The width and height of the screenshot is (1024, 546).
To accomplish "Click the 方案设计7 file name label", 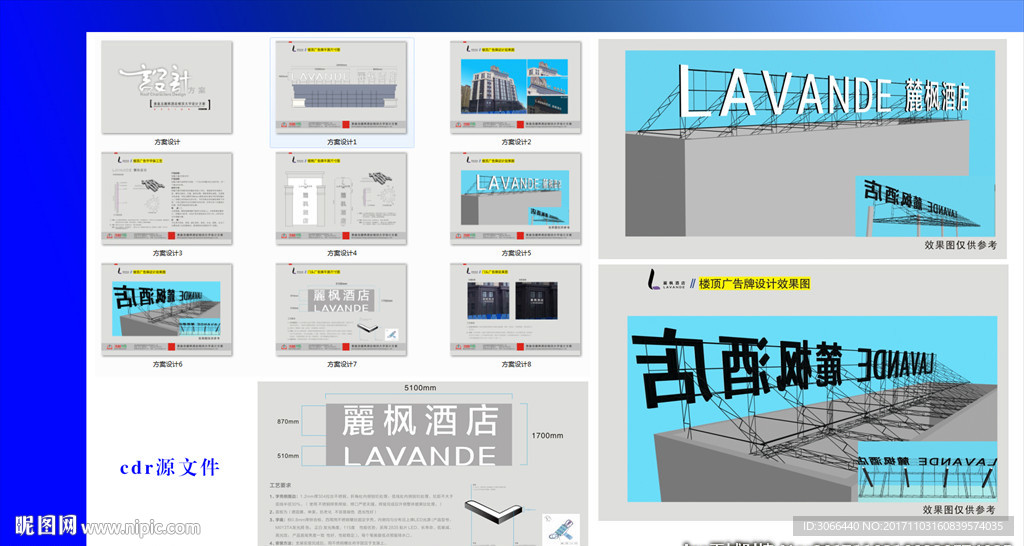I will point(342,364).
